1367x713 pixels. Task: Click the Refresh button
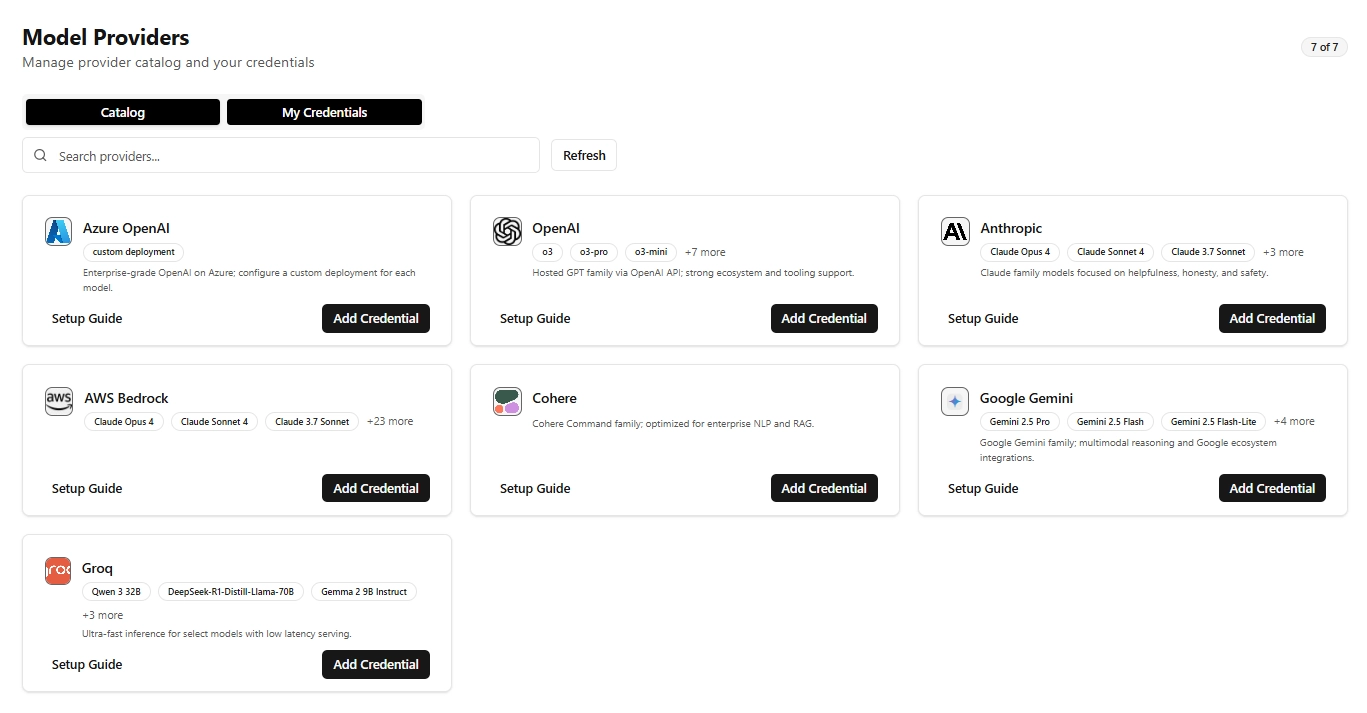coord(583,155)
